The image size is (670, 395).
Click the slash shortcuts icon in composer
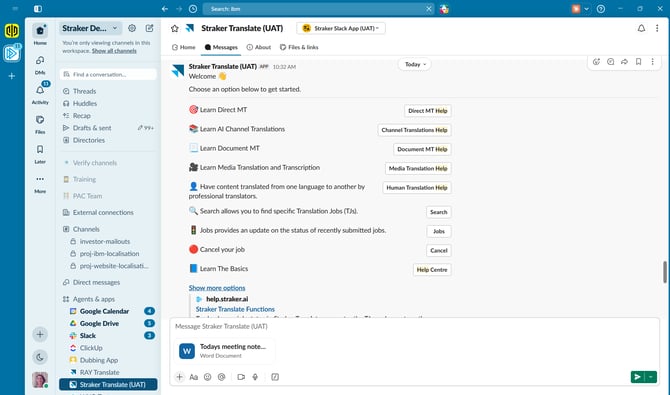coord(275,377)
